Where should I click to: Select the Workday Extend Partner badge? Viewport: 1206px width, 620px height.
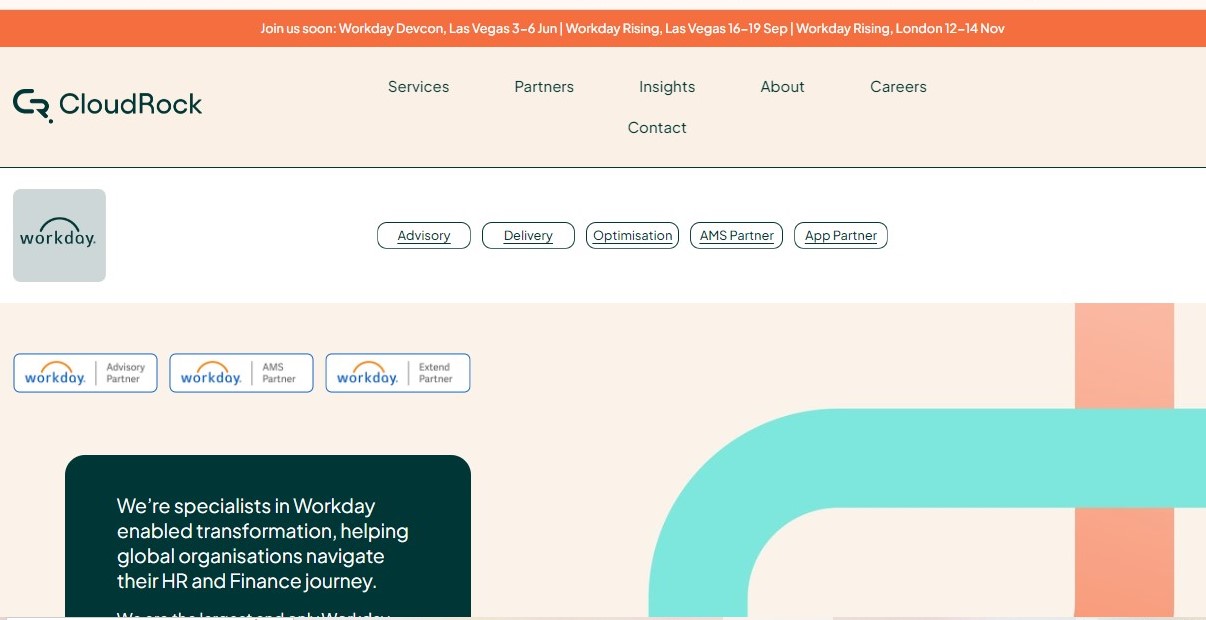click(x=398, y=372)
